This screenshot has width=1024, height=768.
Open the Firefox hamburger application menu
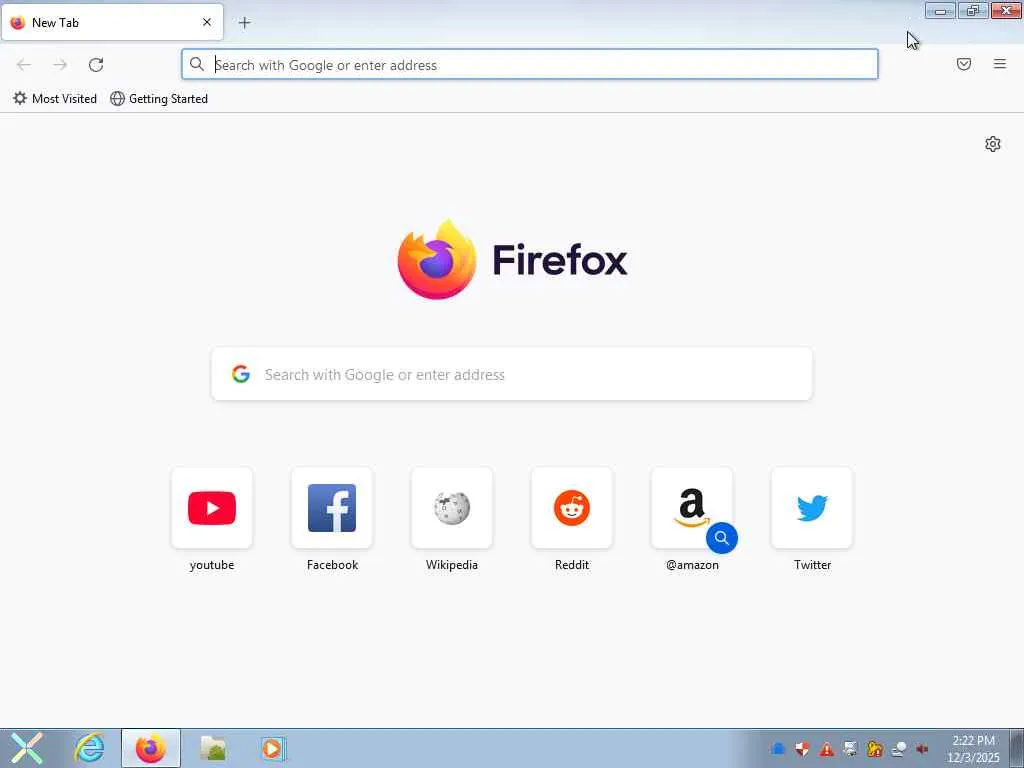tap(1000, 64)
